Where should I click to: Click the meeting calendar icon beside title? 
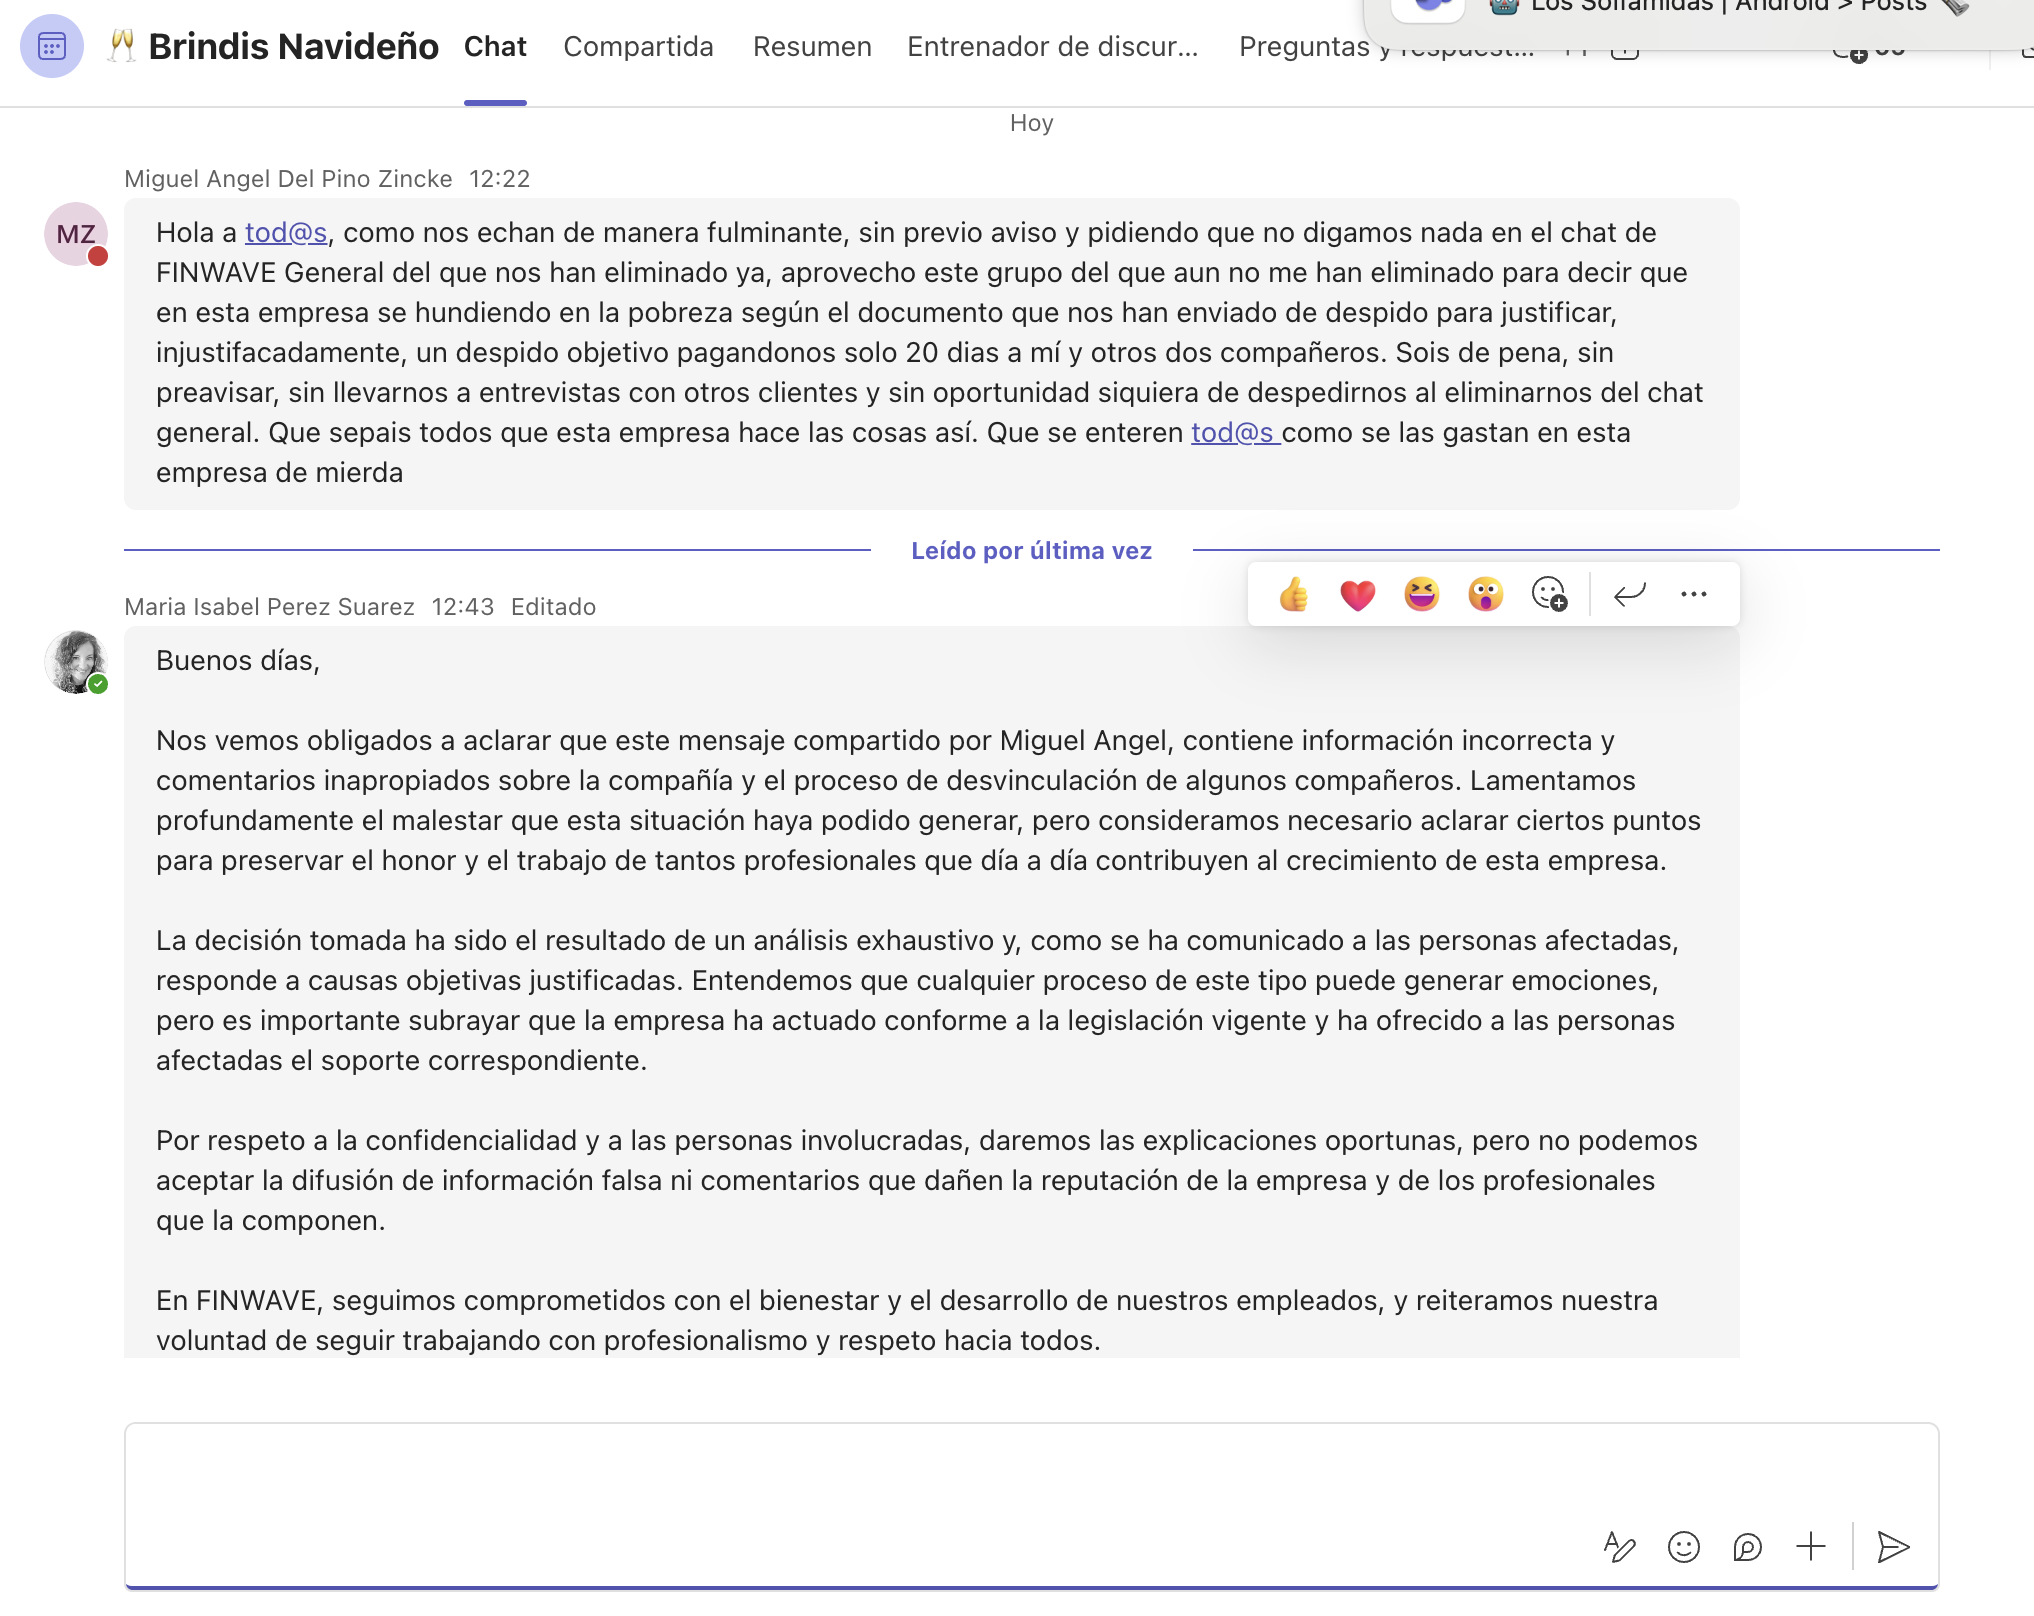click(x=52, y=47)
